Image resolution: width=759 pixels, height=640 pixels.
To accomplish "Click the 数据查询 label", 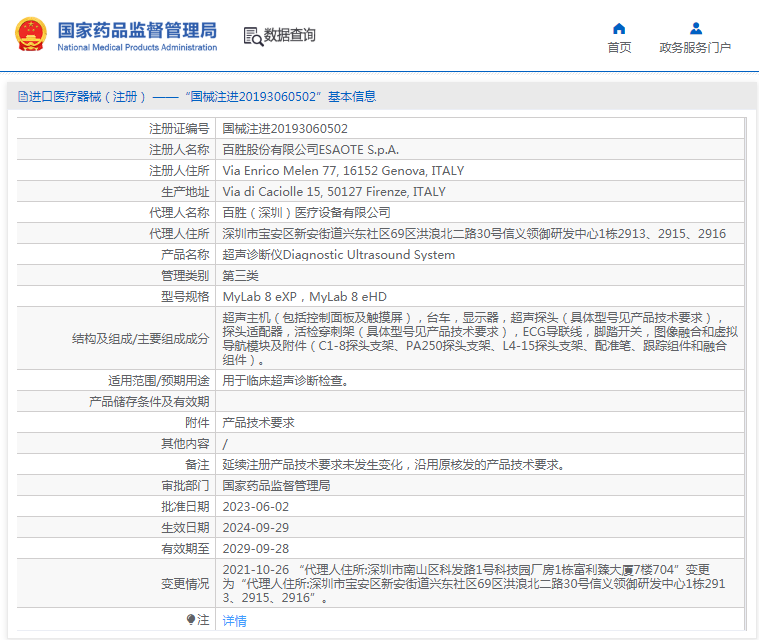I will click(289, 35).
